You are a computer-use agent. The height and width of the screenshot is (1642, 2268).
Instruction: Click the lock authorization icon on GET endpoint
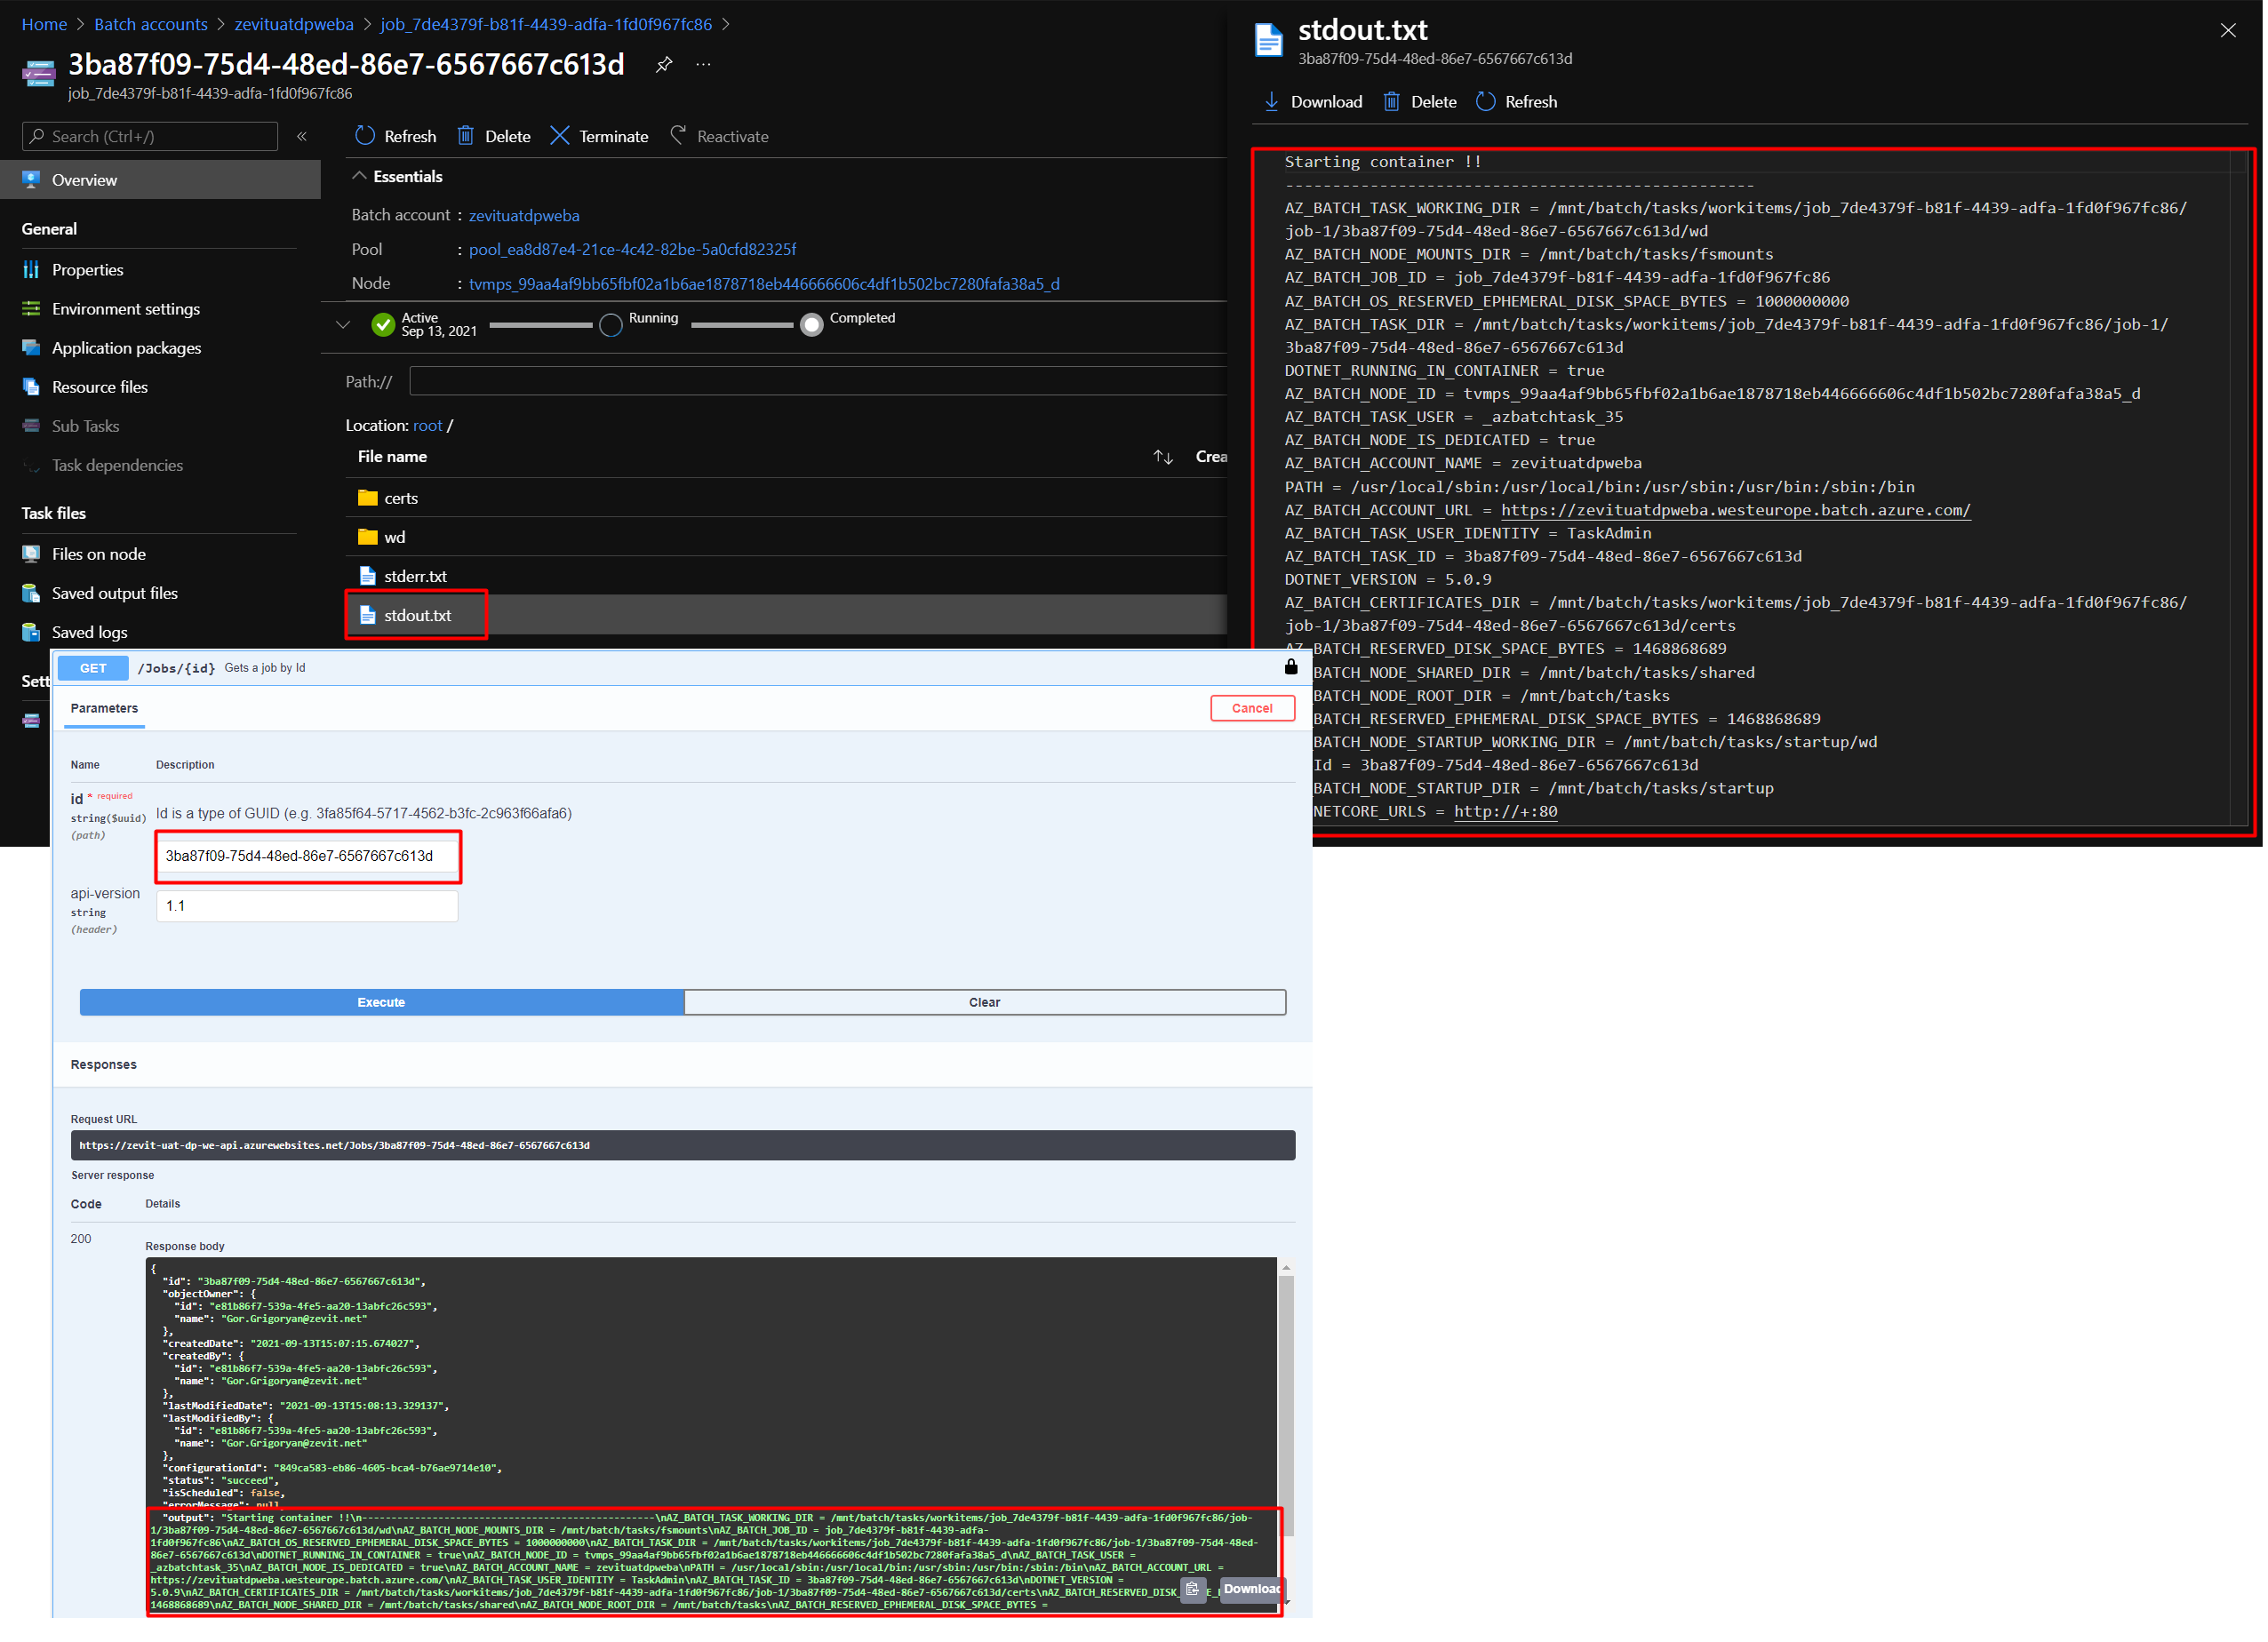point(1292,668)
